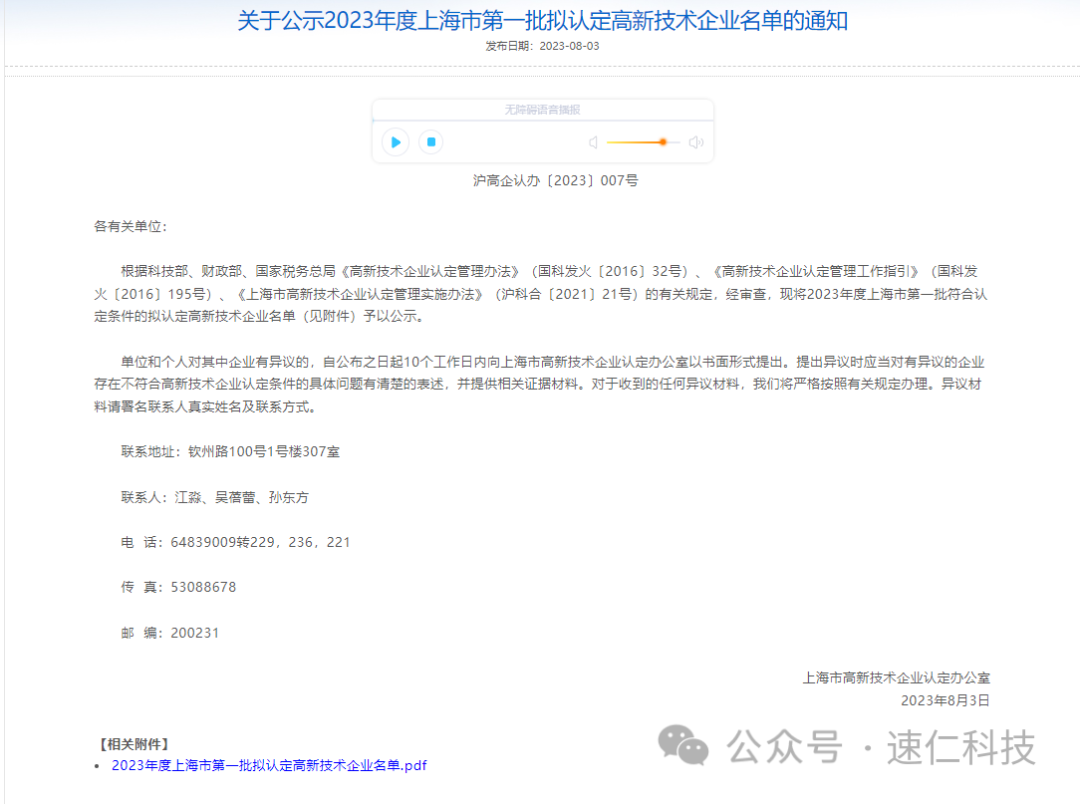This screenshot has width=1080, height=804.
Task: Select the 无障碍语音播报 panel title
Action: pyautogui.click(x=543, y=109)
